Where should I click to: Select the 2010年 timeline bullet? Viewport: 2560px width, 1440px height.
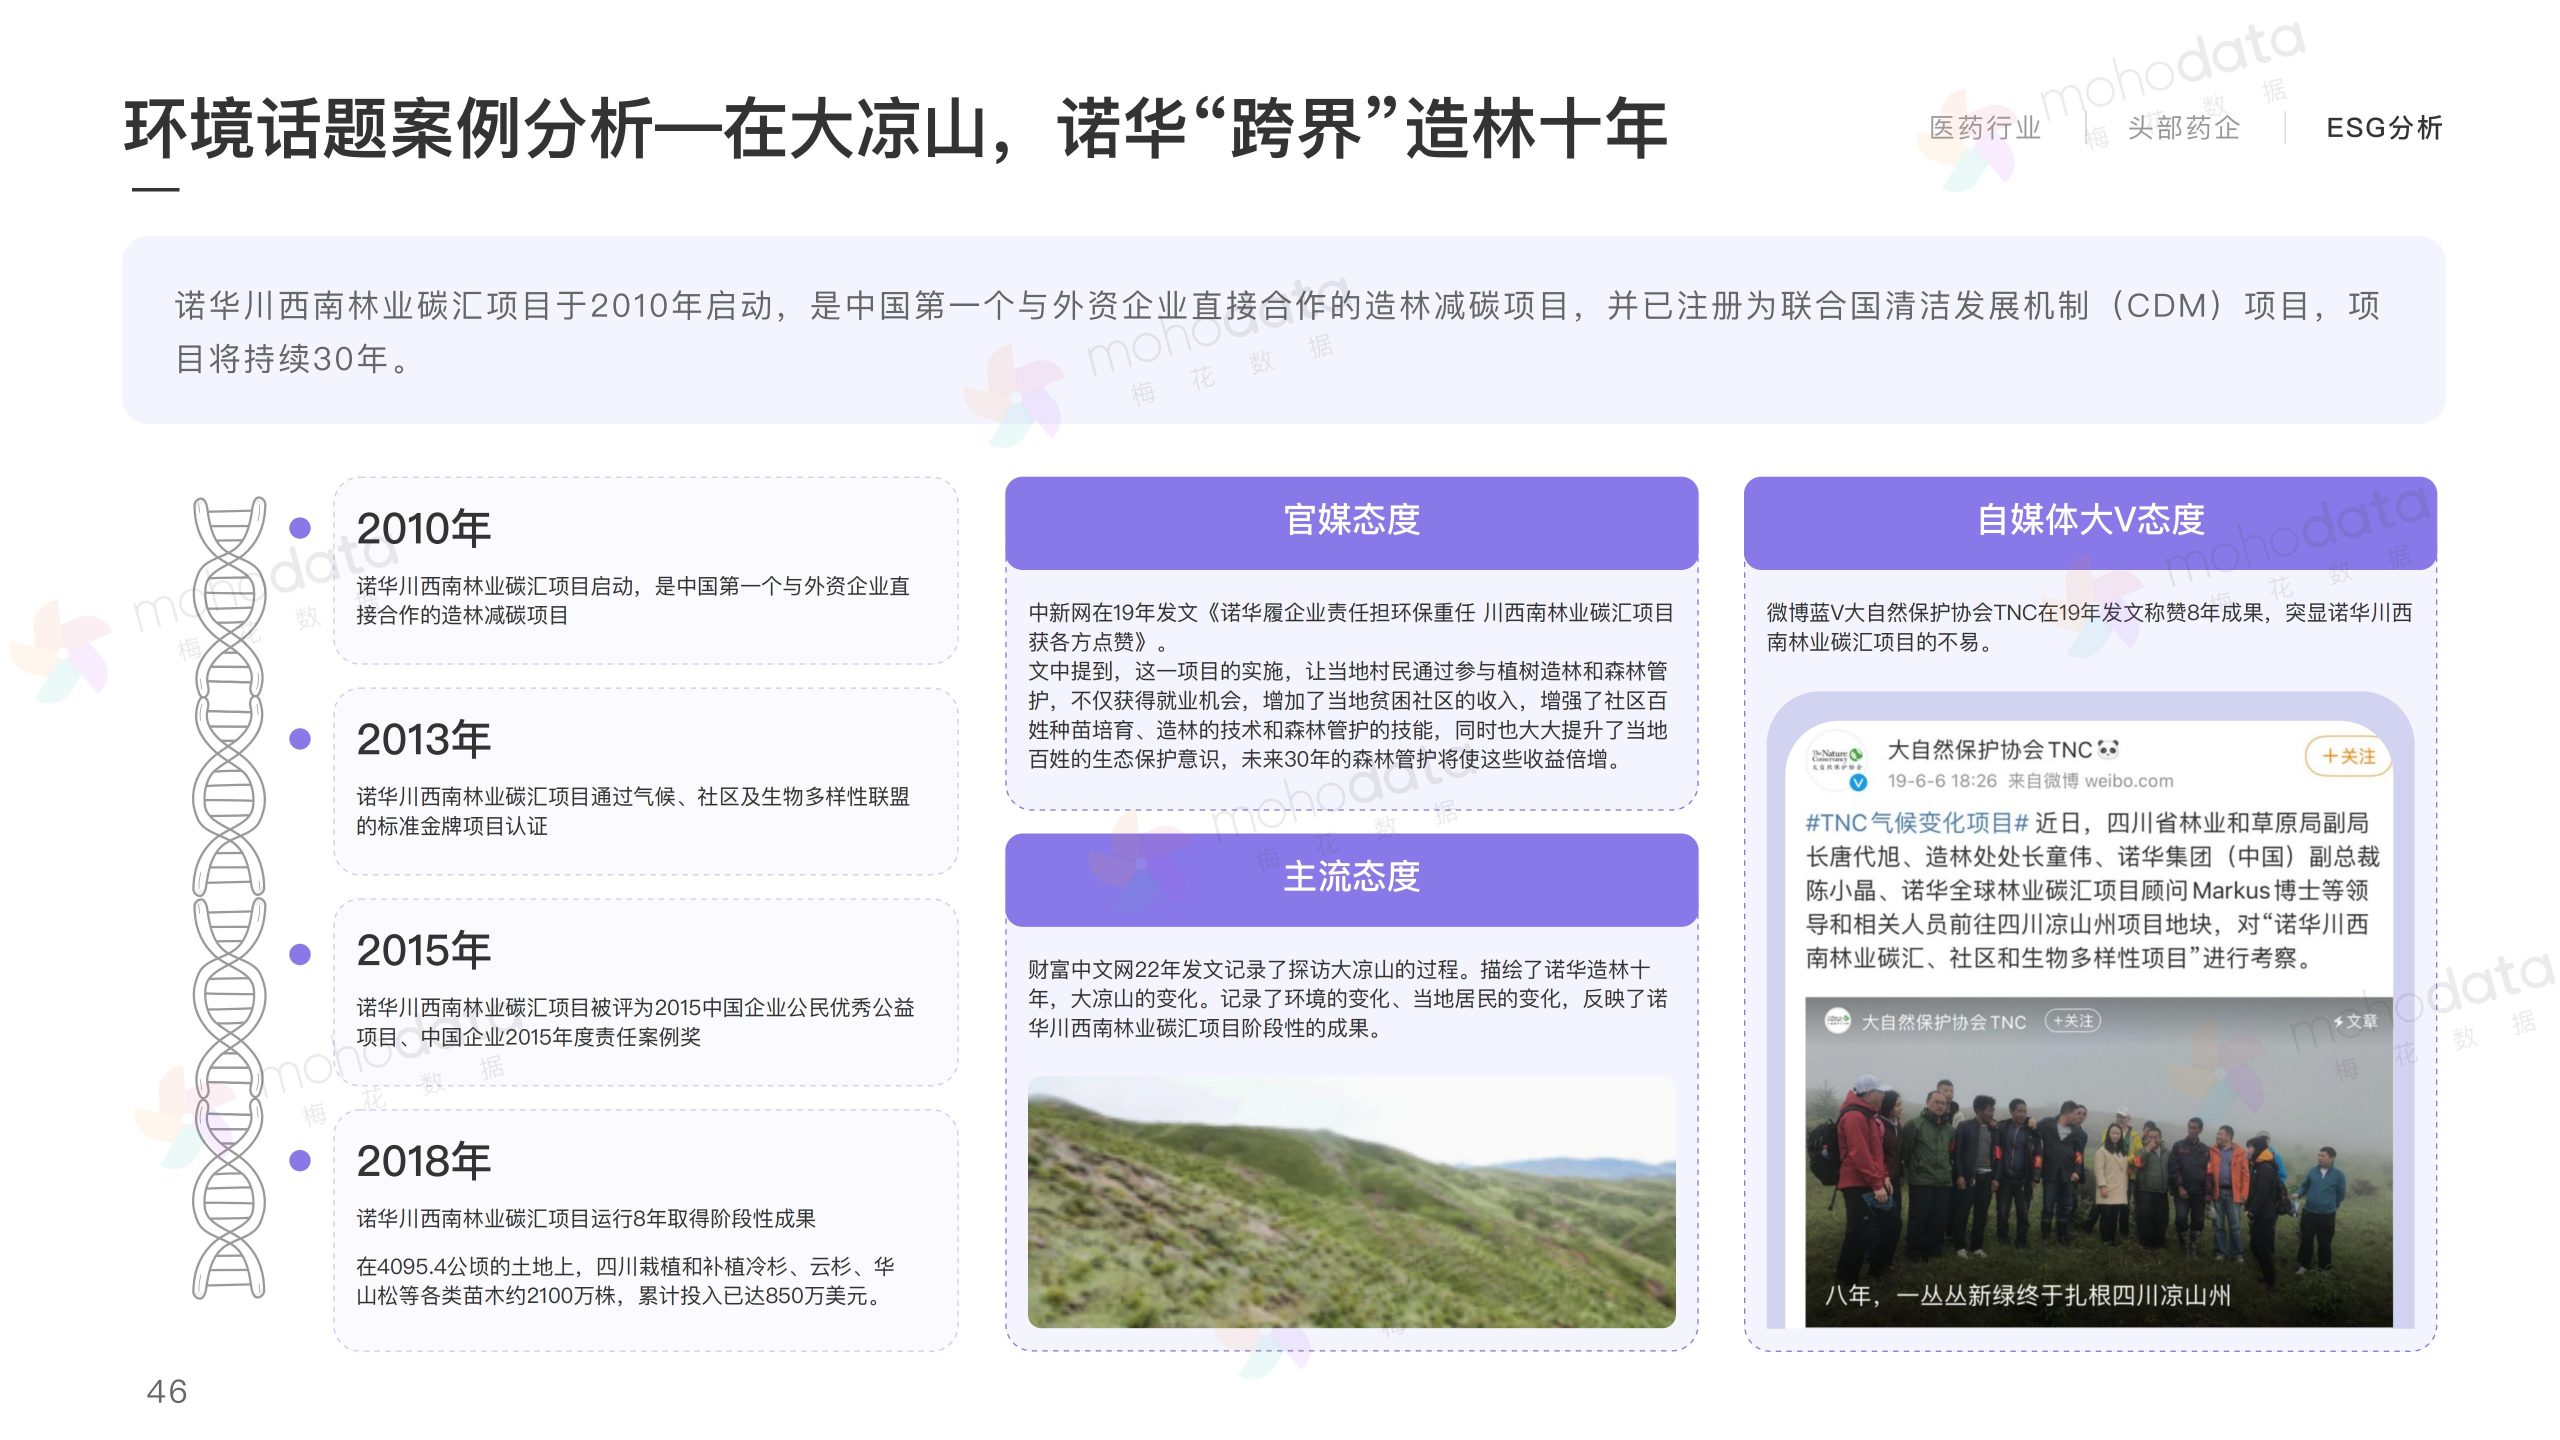pos(300,528)
